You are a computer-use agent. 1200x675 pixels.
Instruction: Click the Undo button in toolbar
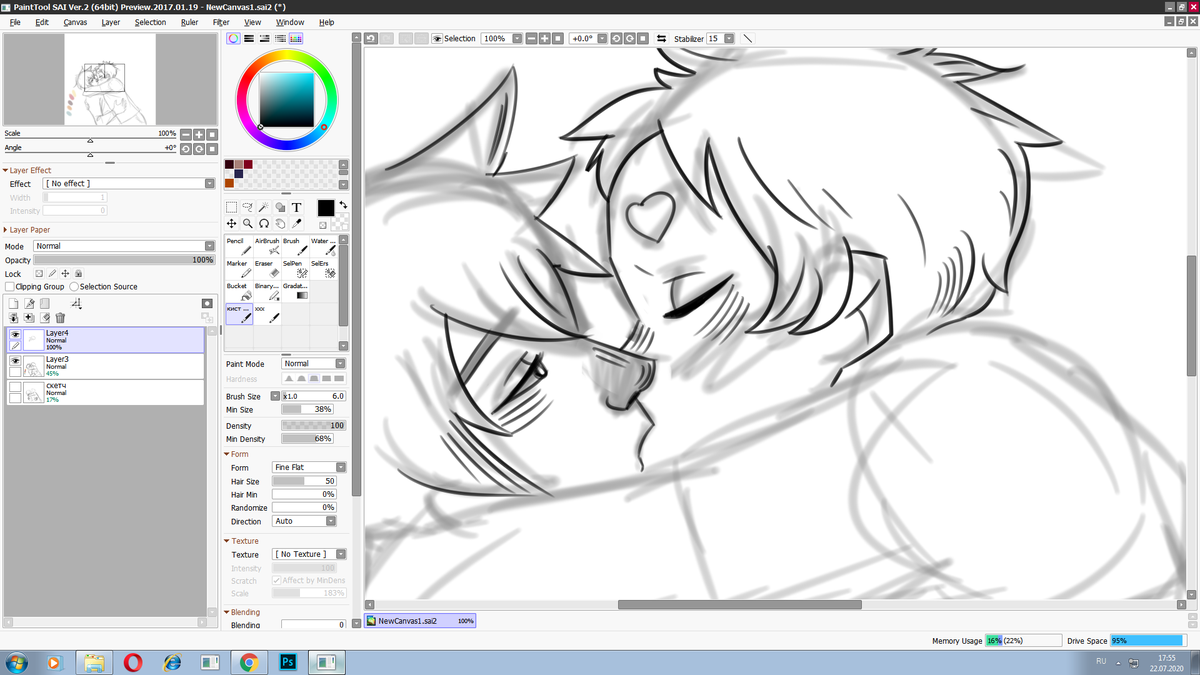click(371, 39)
